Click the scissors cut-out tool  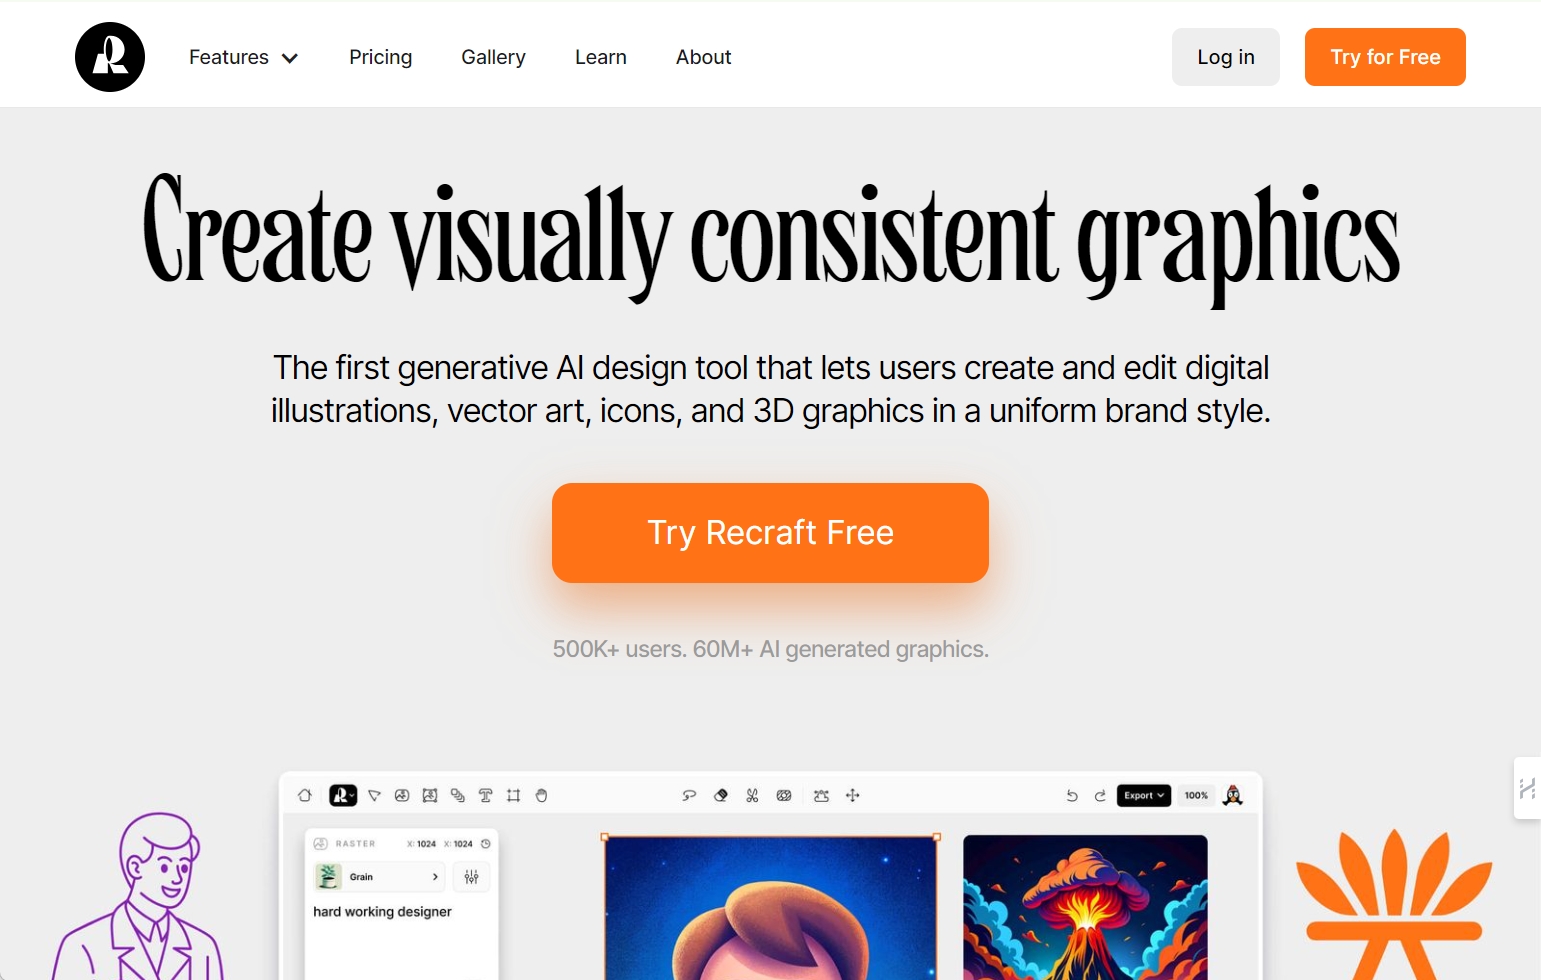[x=752, y=796]
